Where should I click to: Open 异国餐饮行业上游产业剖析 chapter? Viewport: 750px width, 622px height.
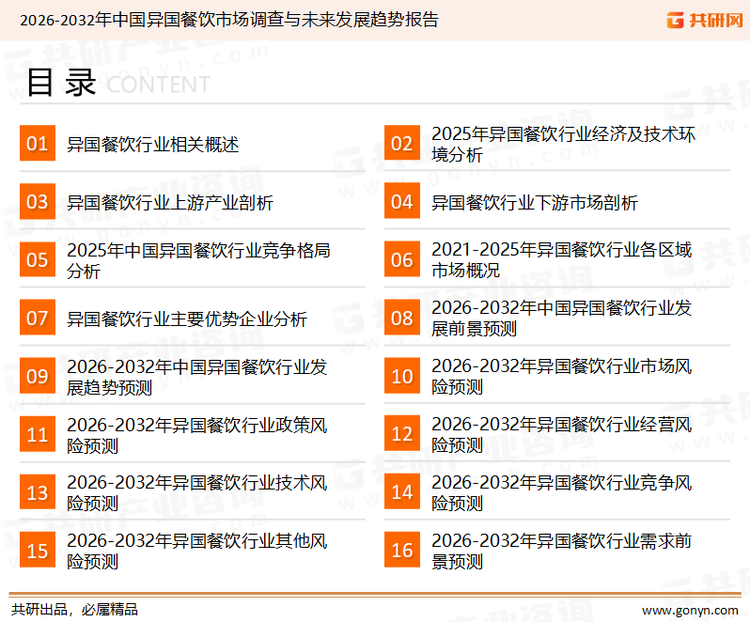coord(170,203)
